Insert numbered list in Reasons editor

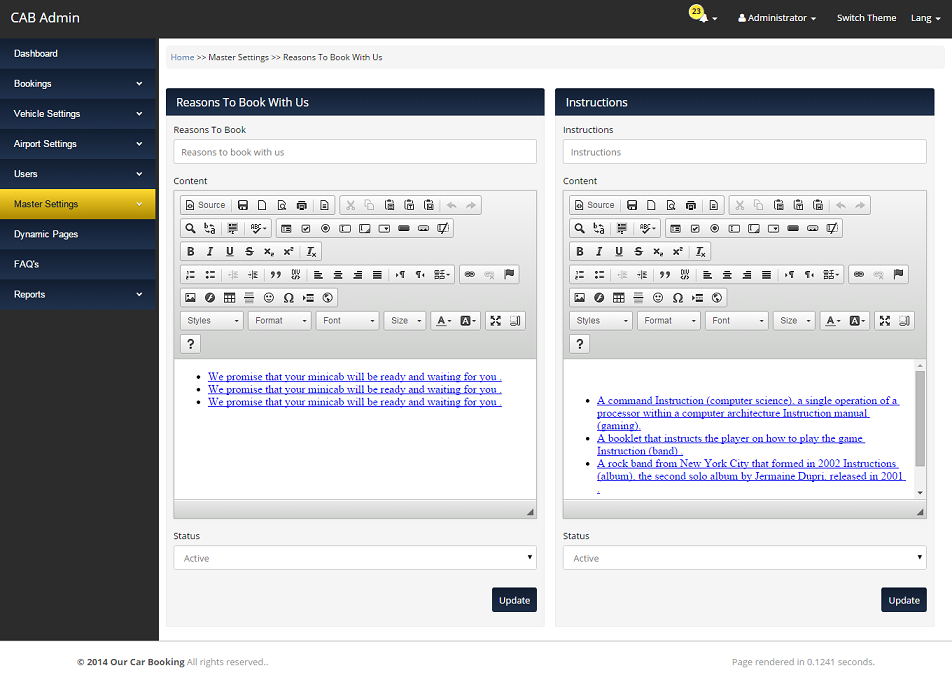pyautogui.click(x=191, y=274)
